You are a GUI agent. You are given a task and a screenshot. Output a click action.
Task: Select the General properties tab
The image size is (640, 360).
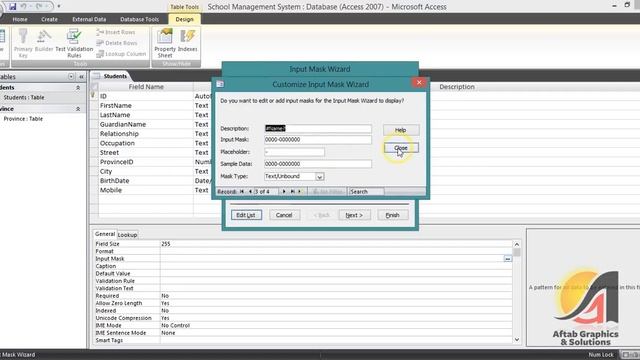tap(105, 234)
